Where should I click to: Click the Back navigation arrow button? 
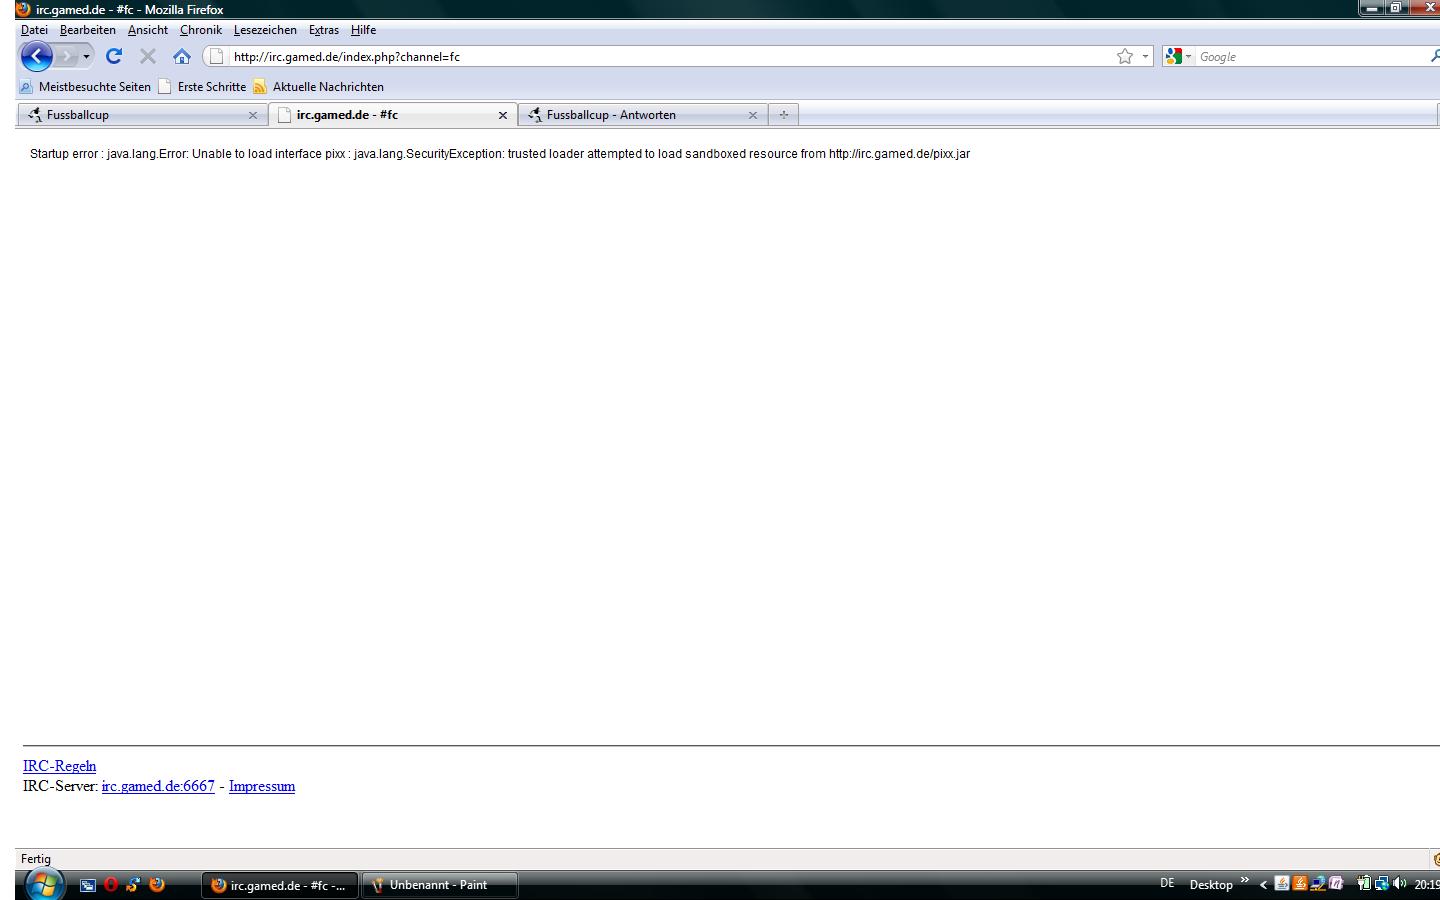coord(36,56)
